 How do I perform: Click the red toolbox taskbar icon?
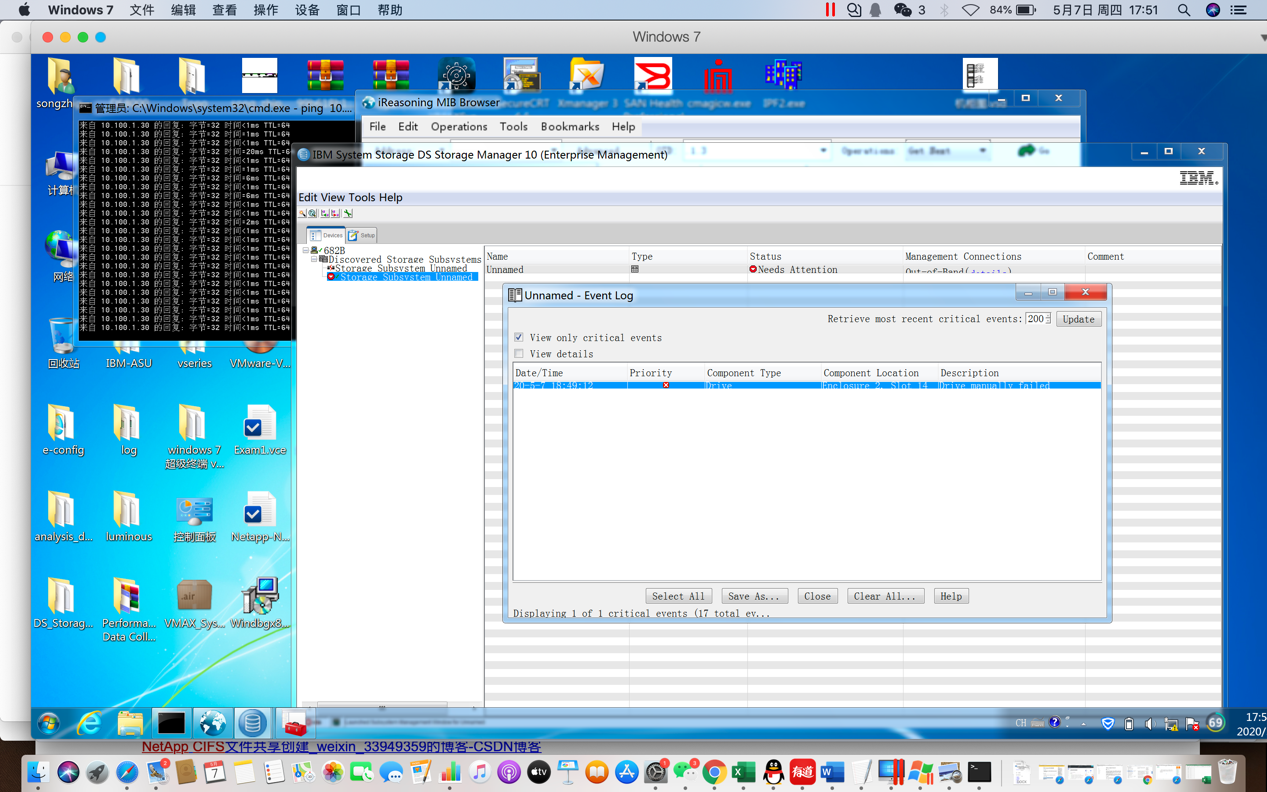click(x=294, y=723)
